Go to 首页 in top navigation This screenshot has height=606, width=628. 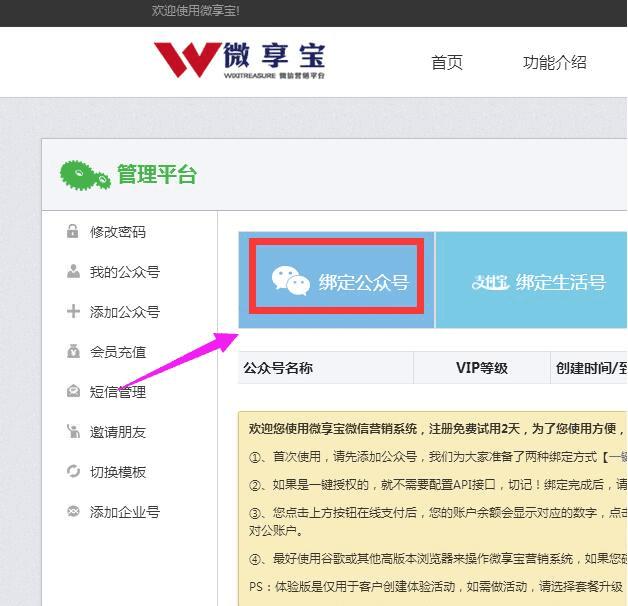tap(447, 63)
